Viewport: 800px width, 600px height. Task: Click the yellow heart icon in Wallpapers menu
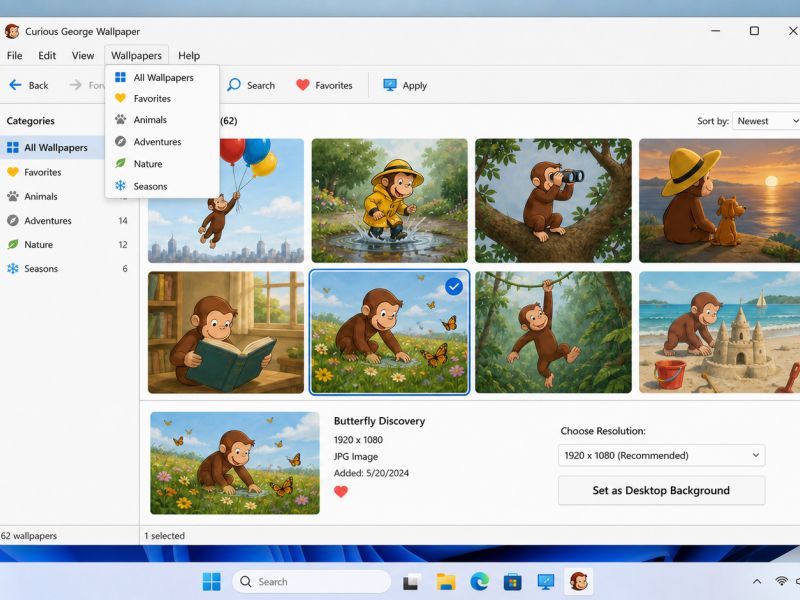point(120,98)
